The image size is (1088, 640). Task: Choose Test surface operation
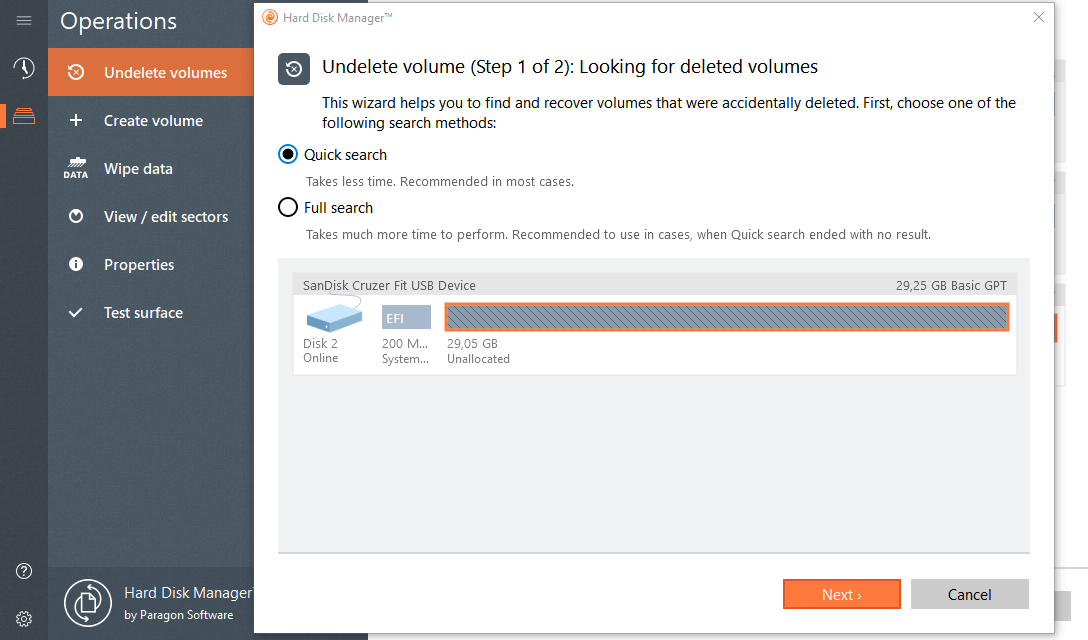coord(151,312)
